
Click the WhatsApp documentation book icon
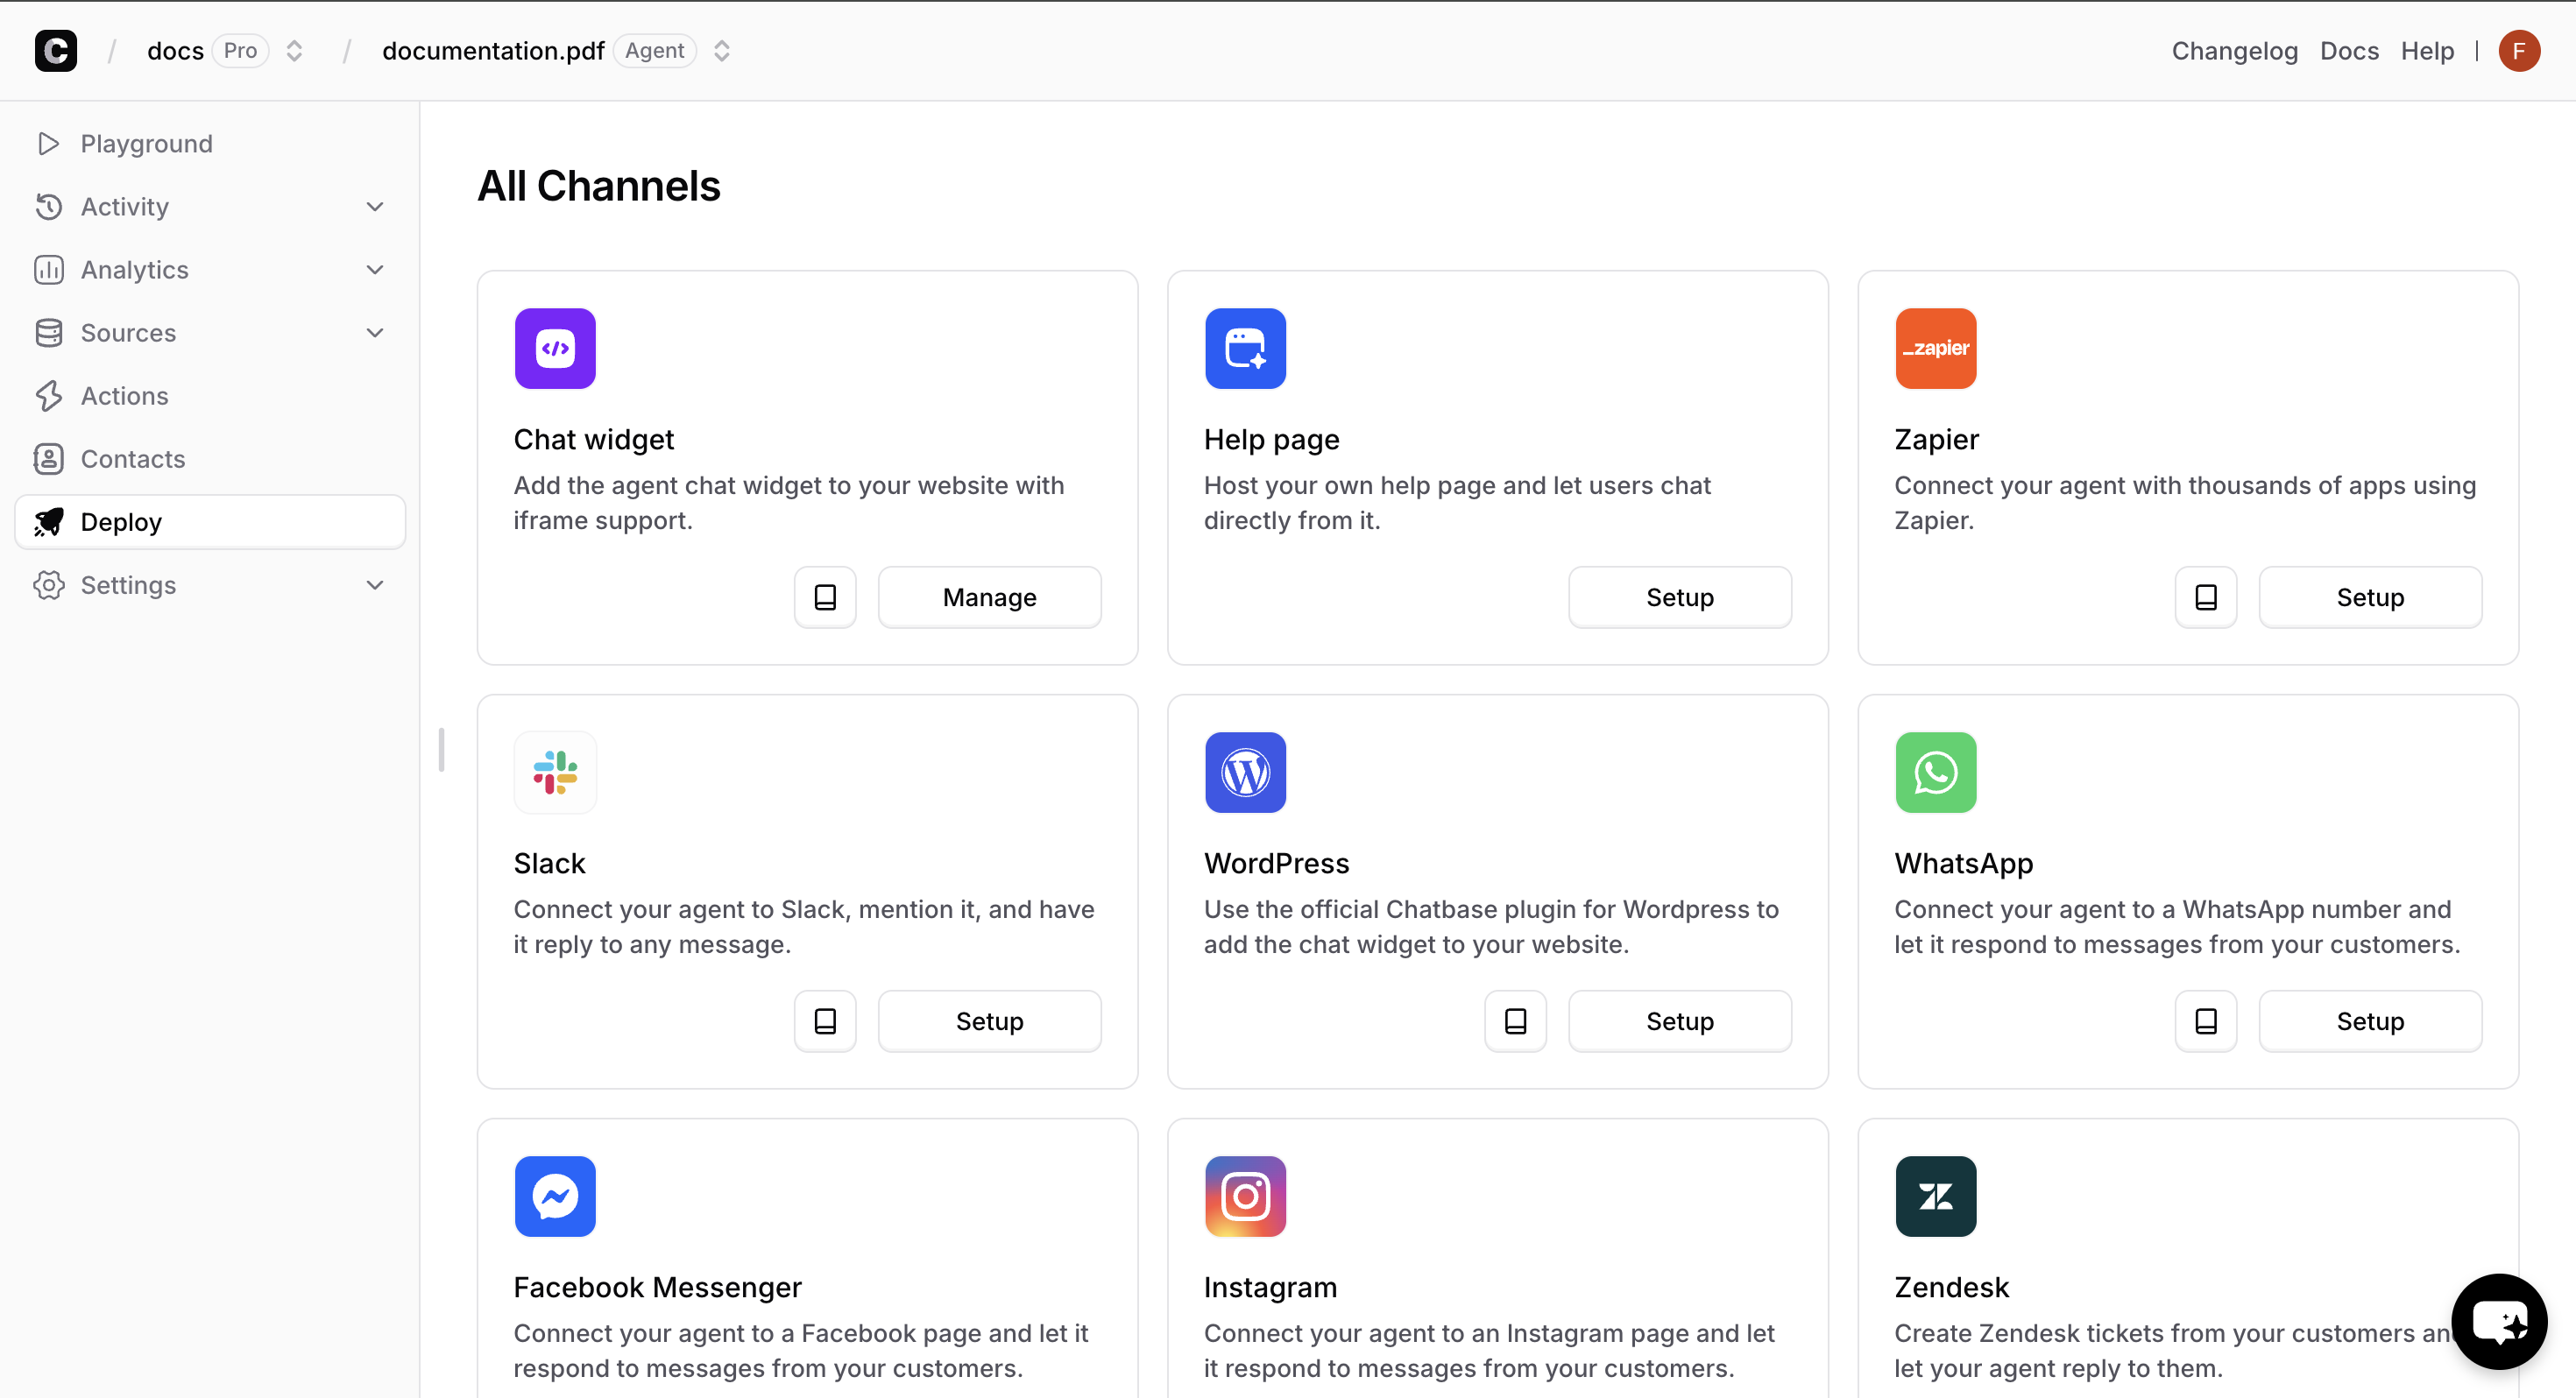[x=2205, y=1021]
